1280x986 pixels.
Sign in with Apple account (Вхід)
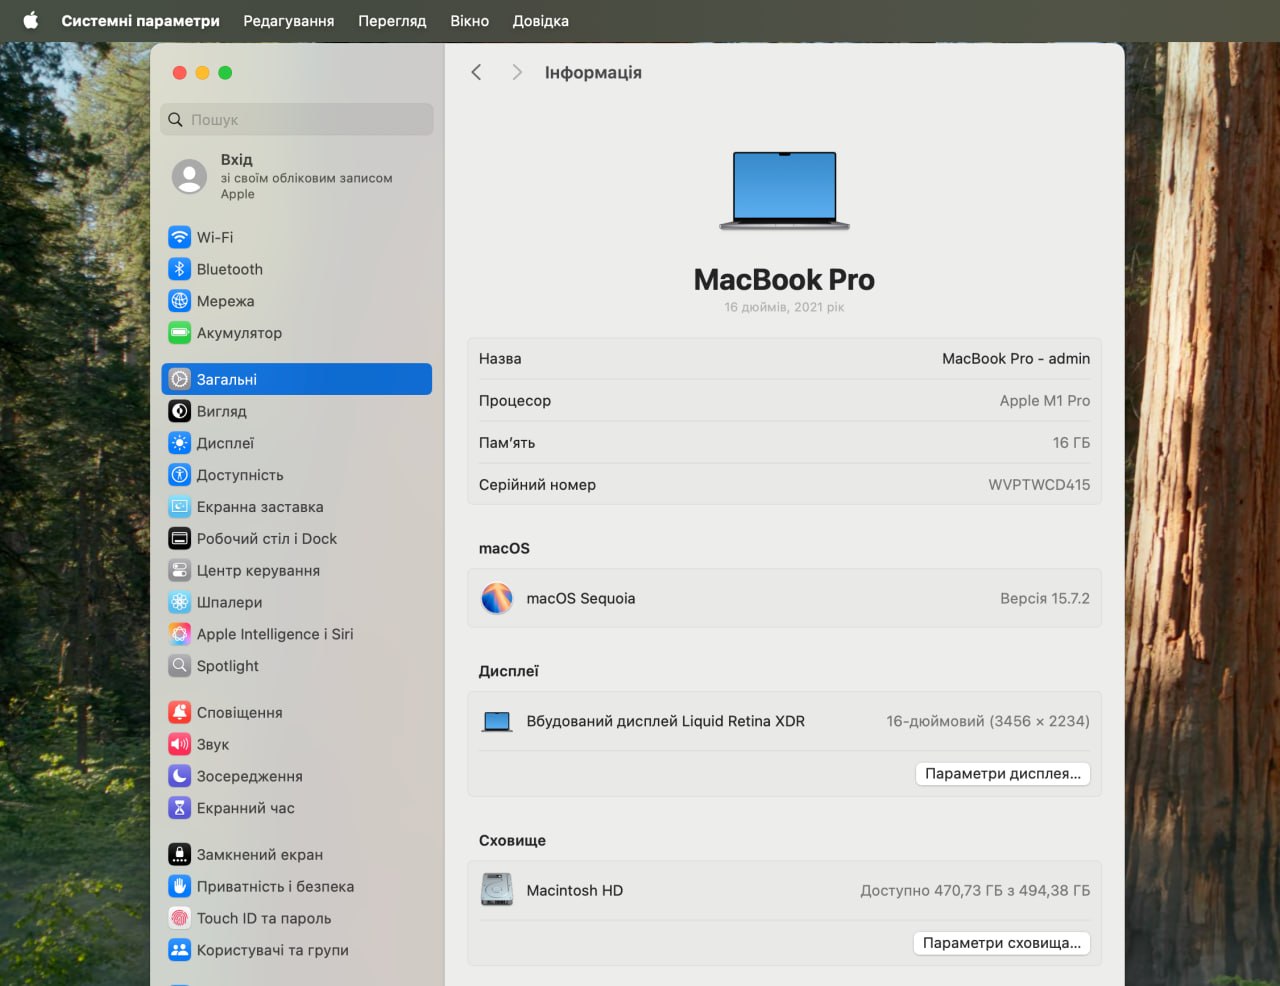(x=297, y=176)
